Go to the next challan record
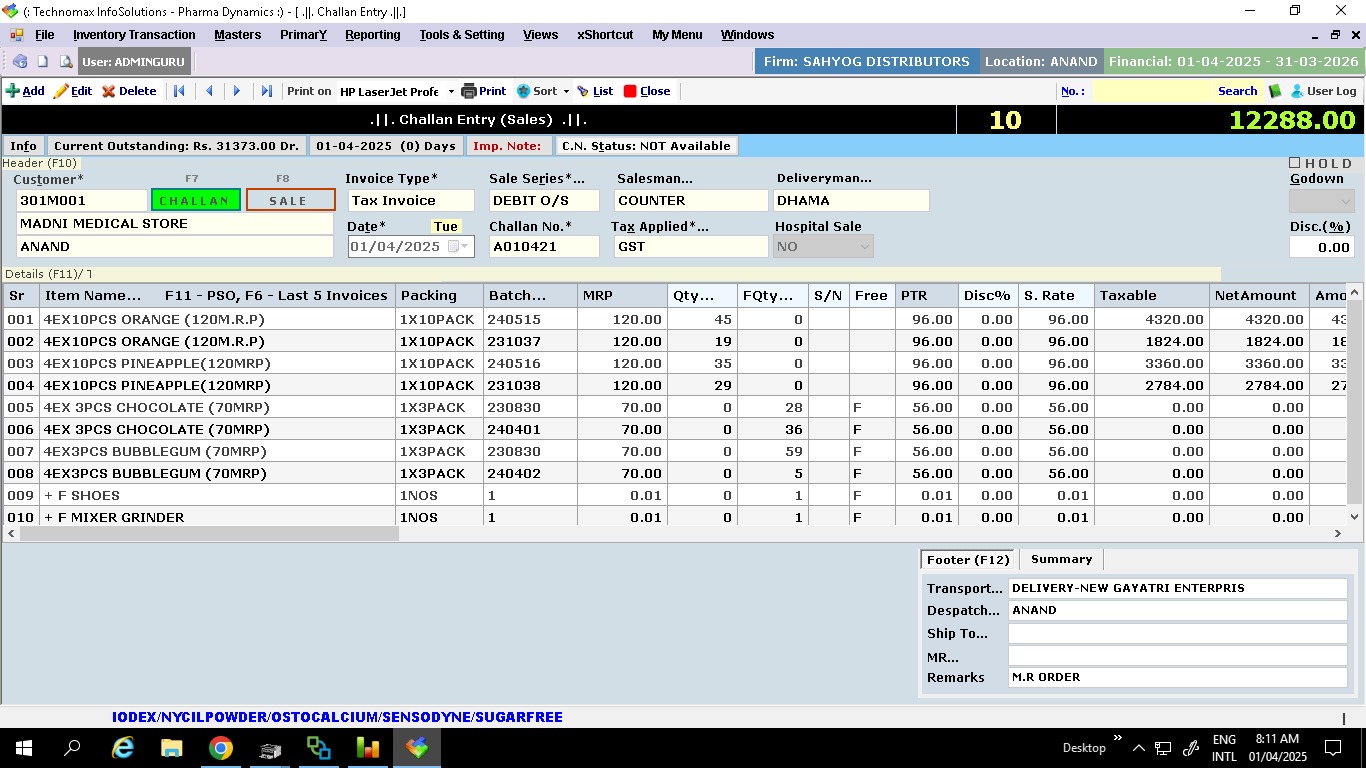 237,91
